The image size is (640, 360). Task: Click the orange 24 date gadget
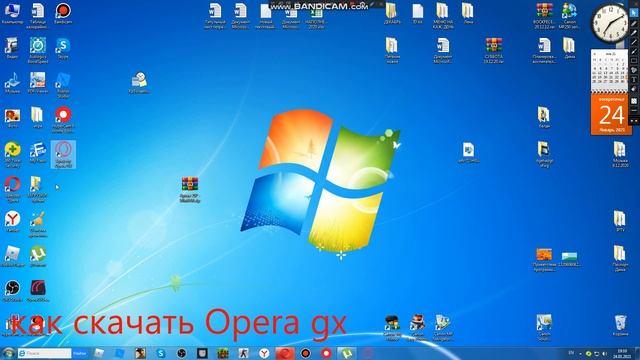611,115
